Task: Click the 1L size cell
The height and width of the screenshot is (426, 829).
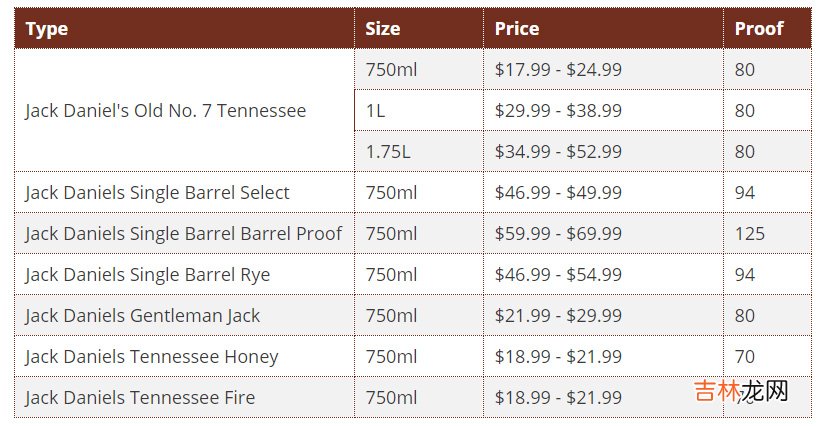Action: click(x=375, y=111)
